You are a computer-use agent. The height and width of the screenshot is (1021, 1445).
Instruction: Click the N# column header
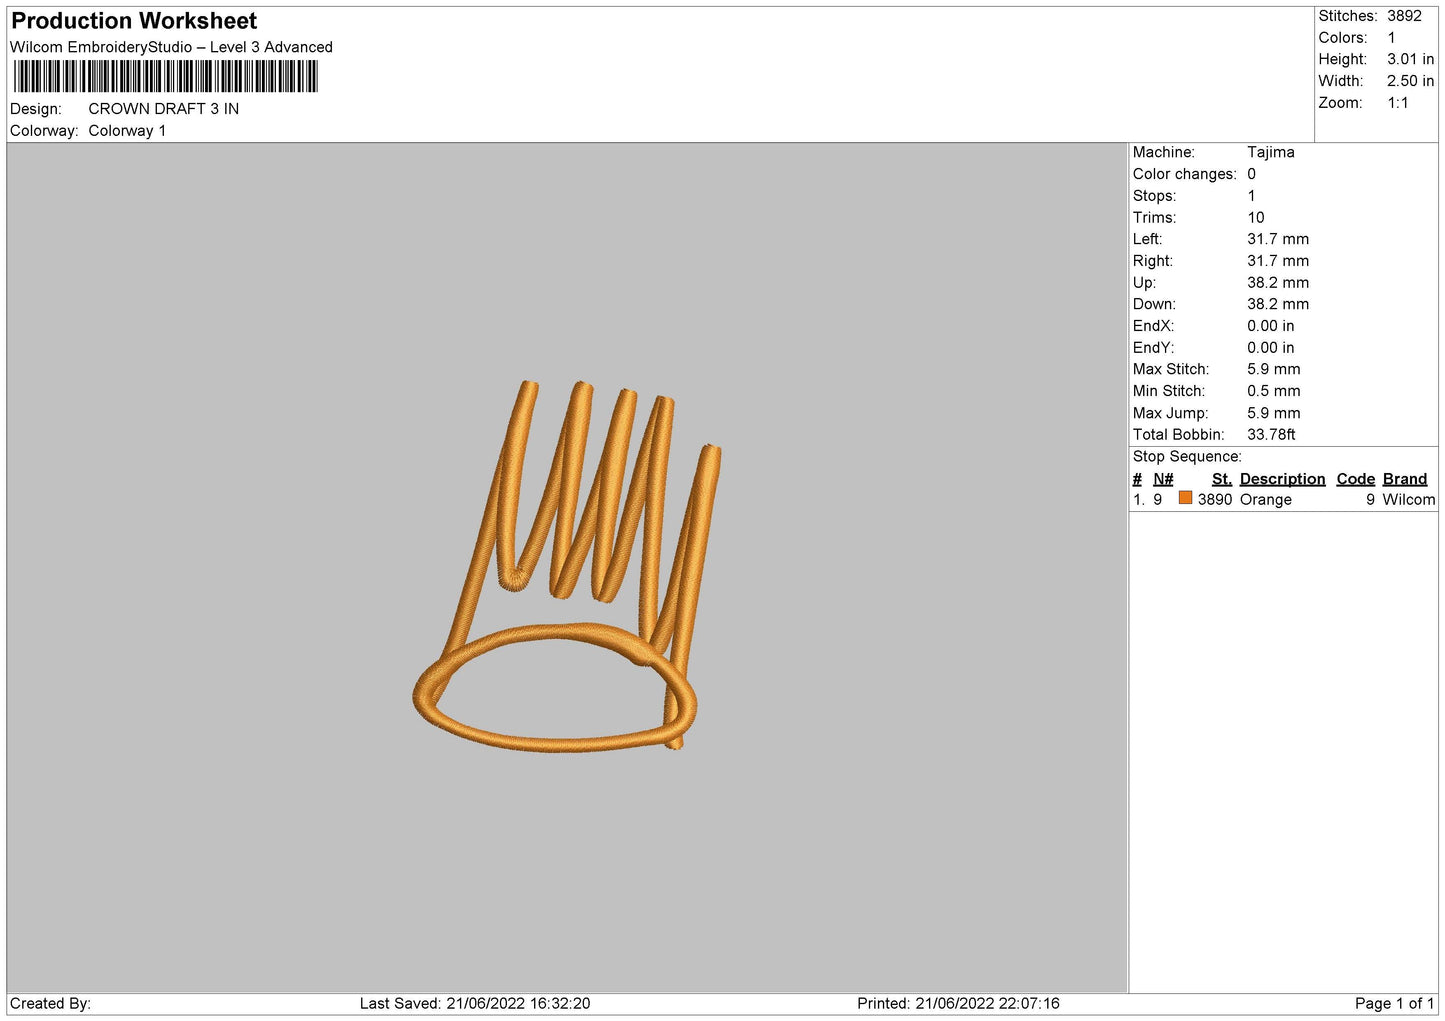coord(1162,479)
